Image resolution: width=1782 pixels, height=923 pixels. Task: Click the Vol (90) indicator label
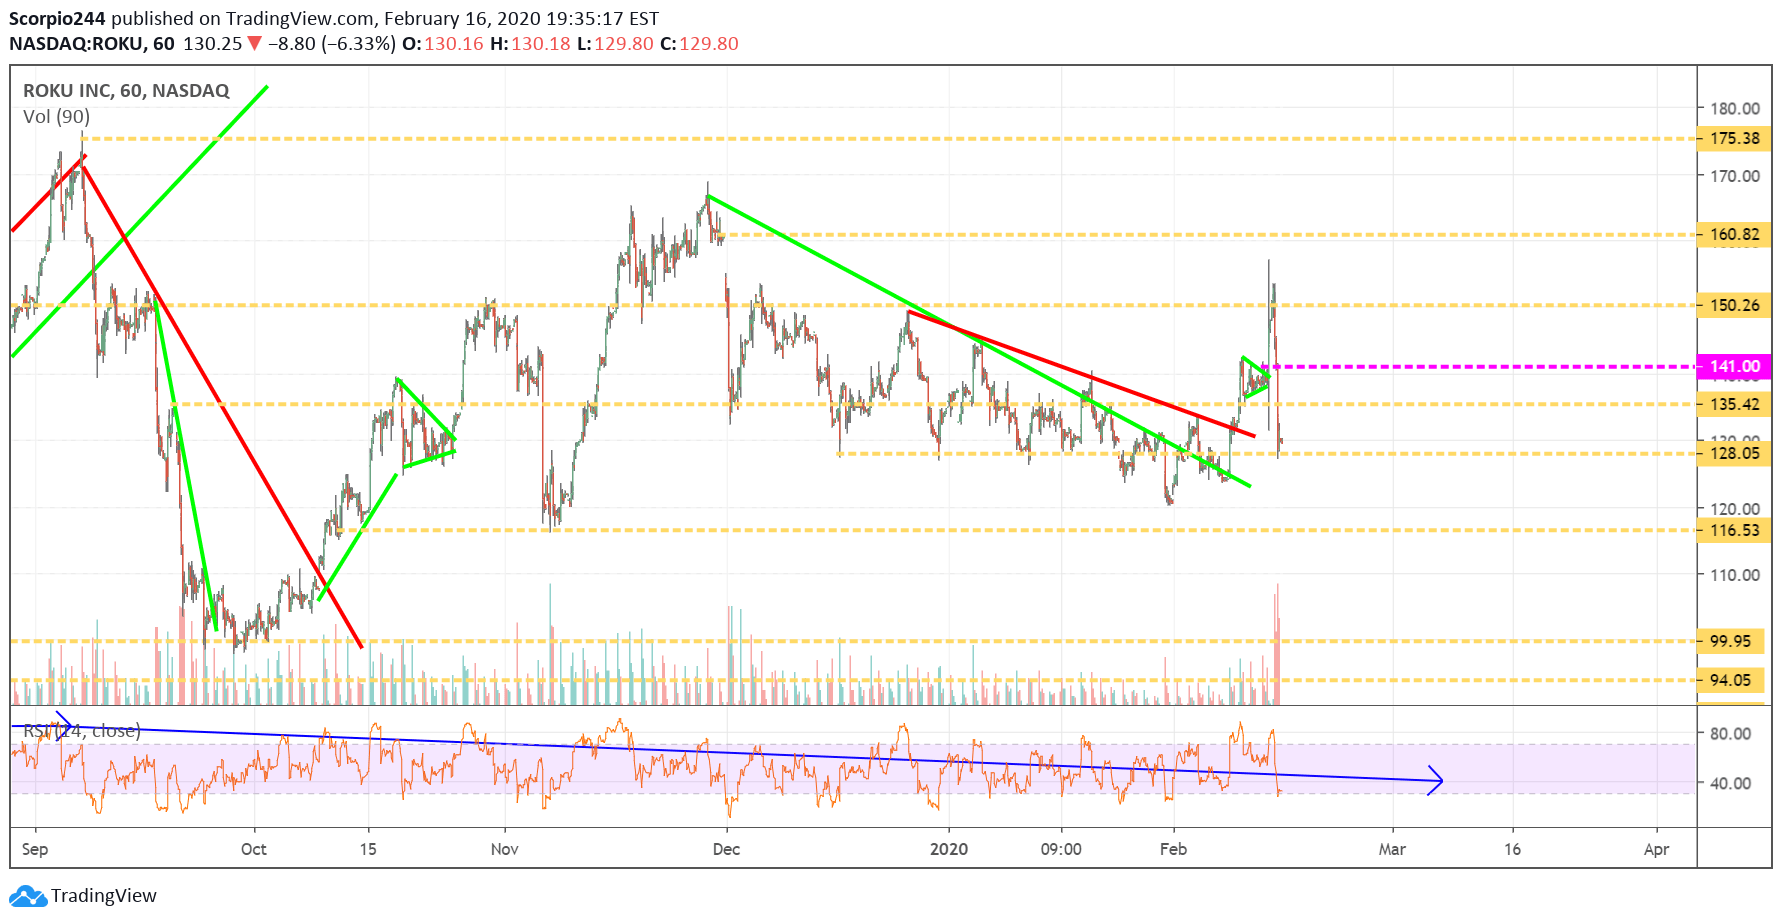click(56, 117)
